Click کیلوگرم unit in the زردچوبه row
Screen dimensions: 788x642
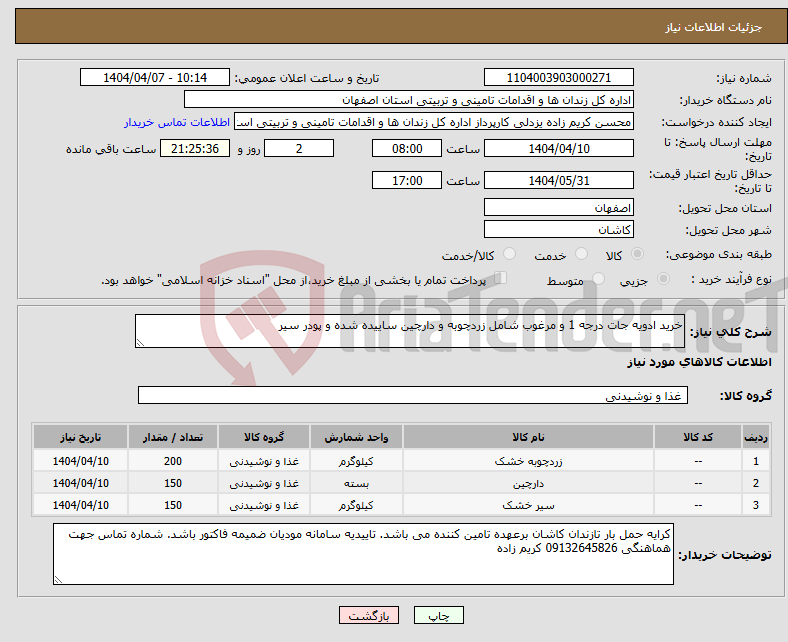pos(356,461)
